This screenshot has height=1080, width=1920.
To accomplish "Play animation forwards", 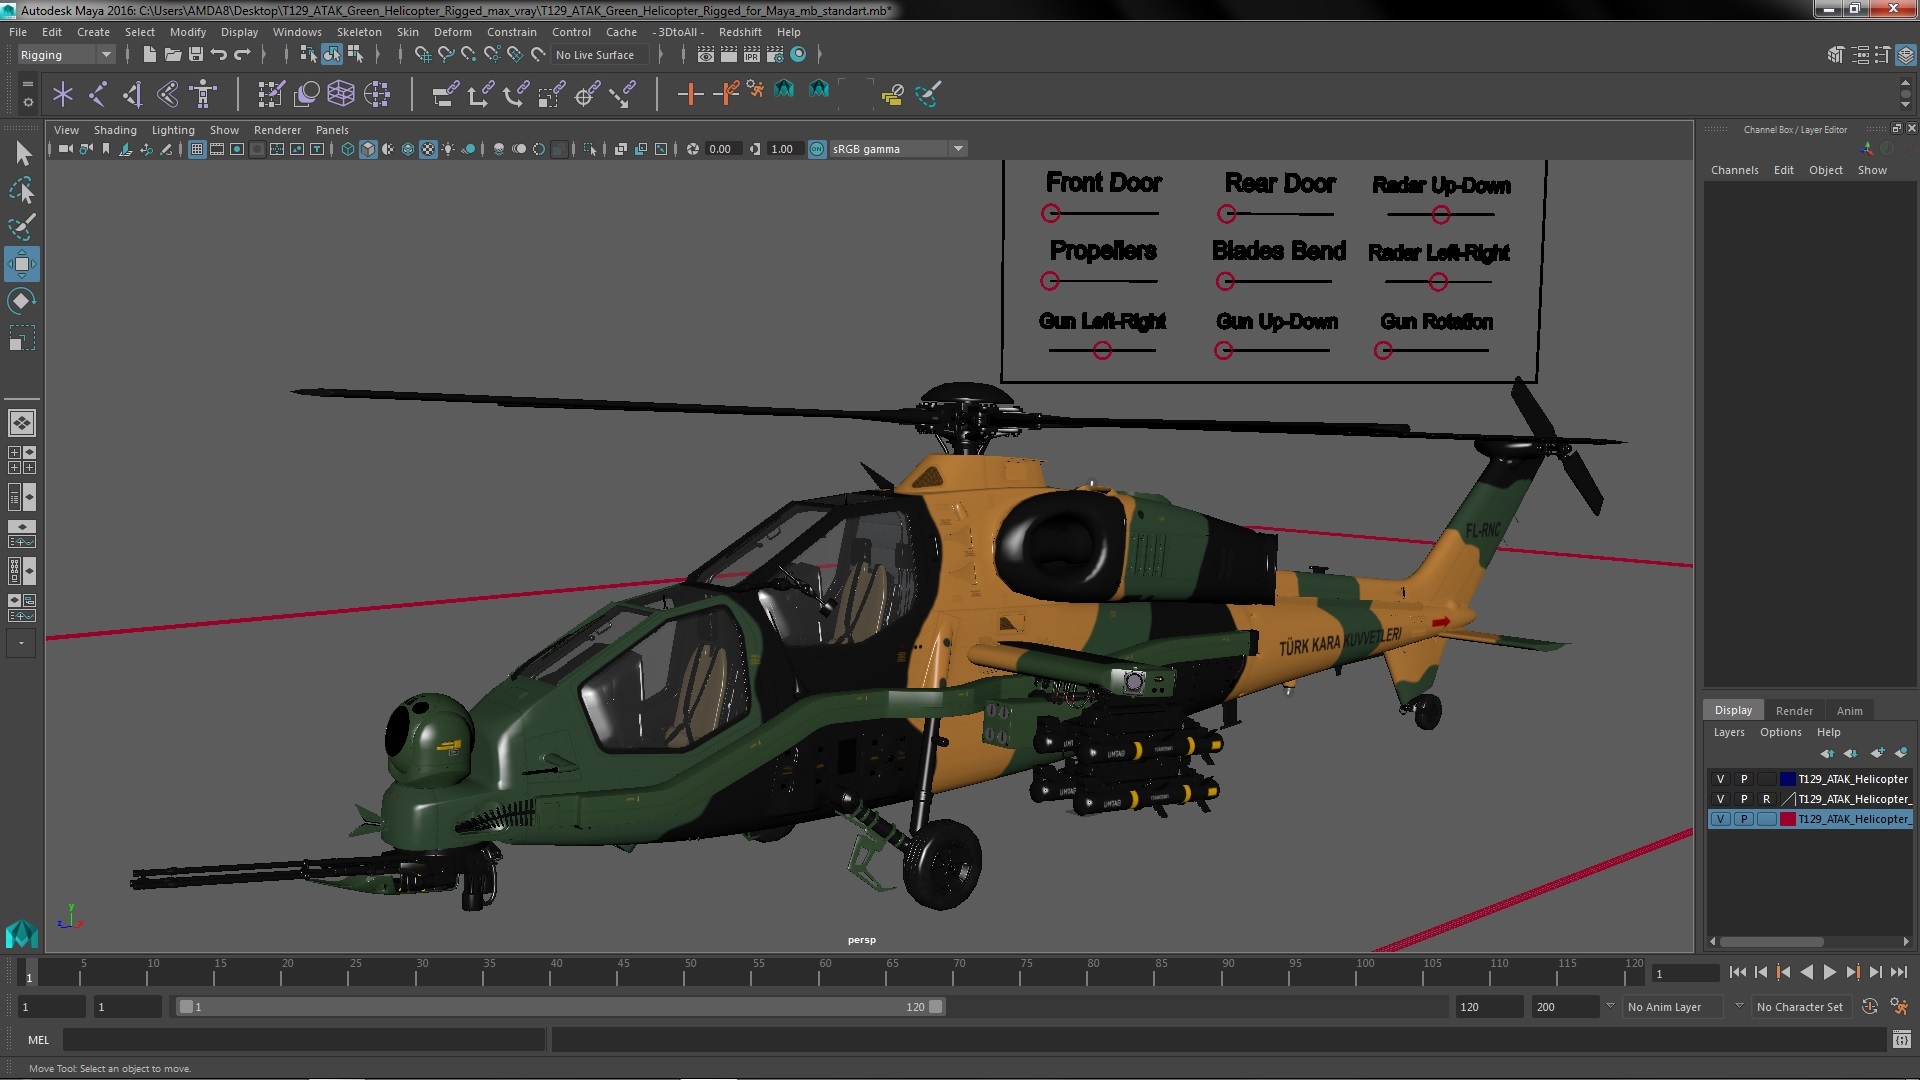I will 1829,972.
